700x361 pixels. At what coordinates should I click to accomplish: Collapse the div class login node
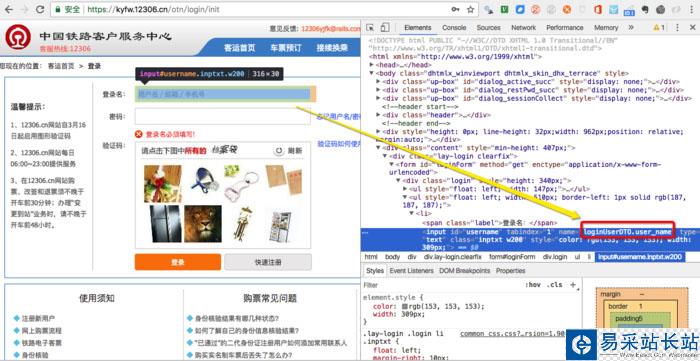[x=398, y=181]
